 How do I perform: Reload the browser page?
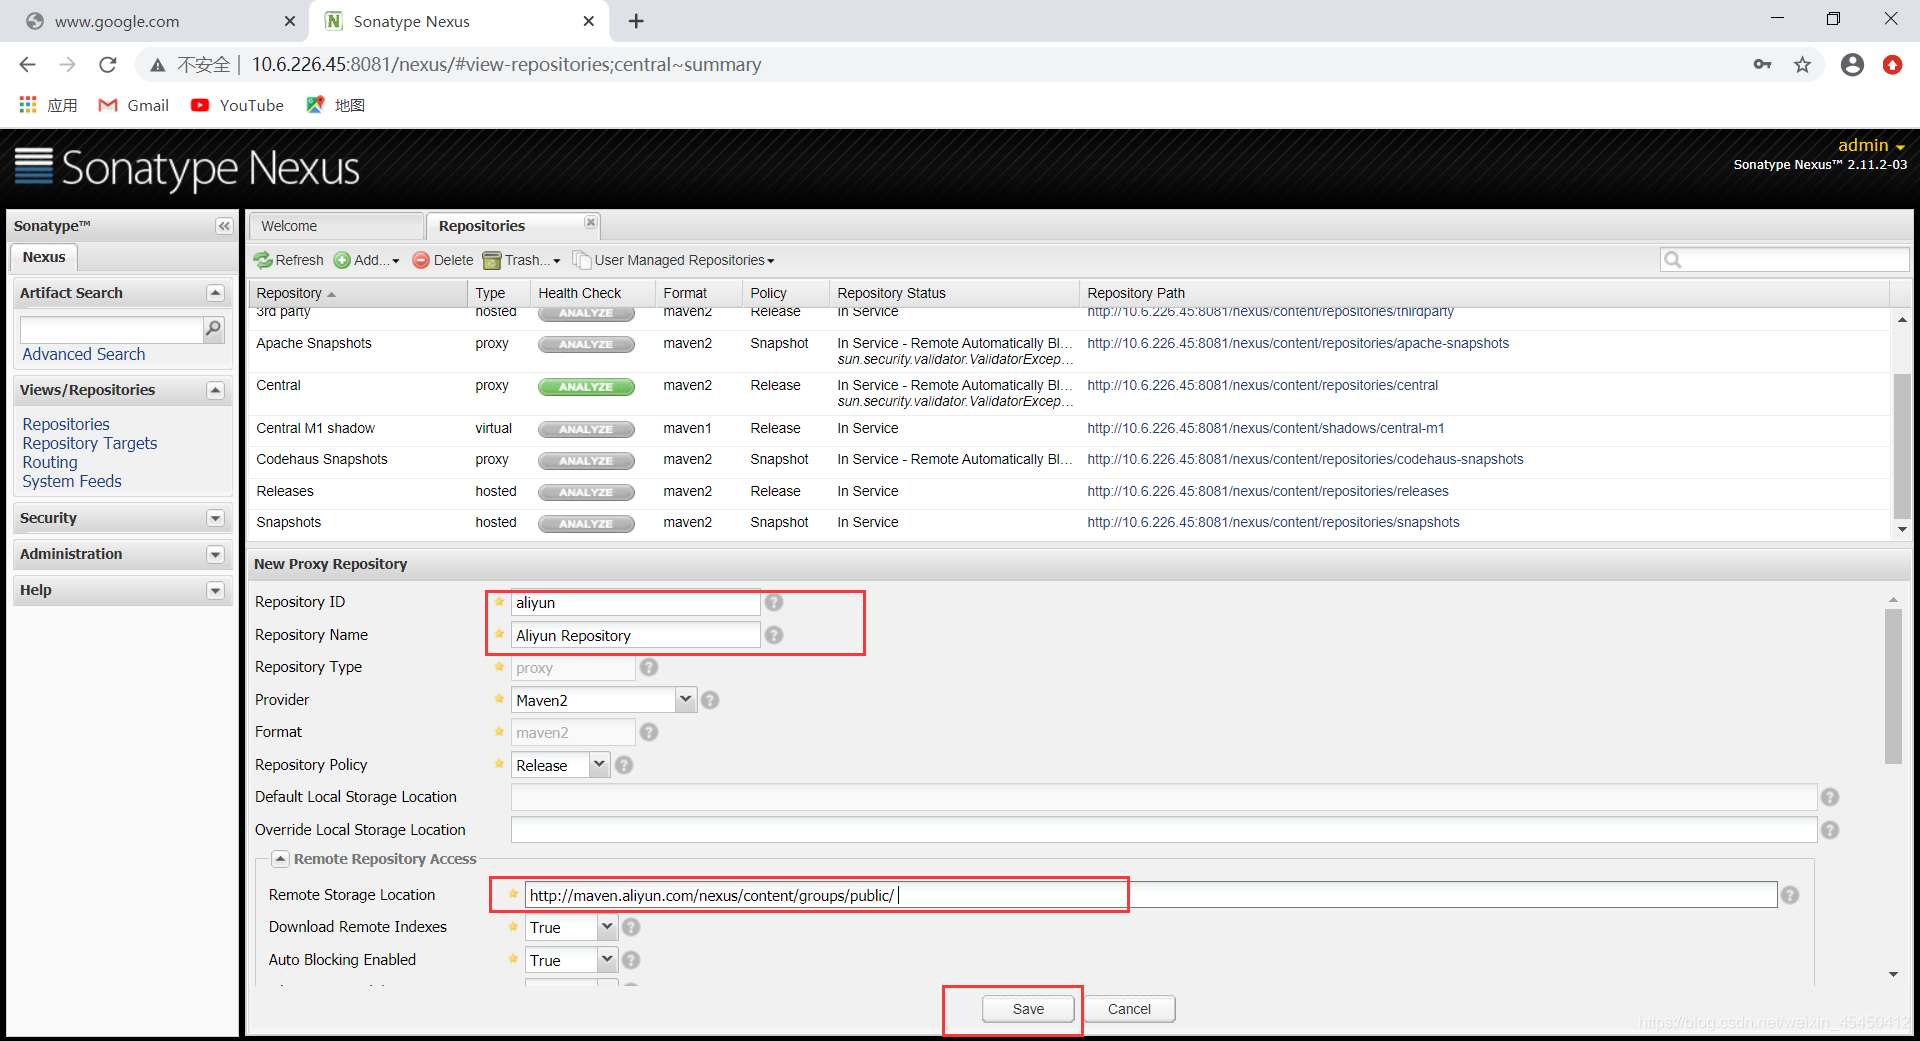(x=108, y=64)
